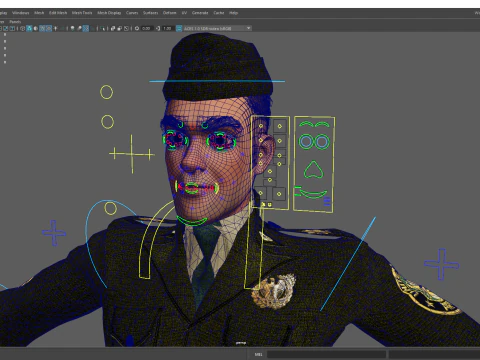Viewport: 480px width, 360px height.
Task: Open the ACES 1.0 SDR-video view transform dropdown
Action: (217, 28)
